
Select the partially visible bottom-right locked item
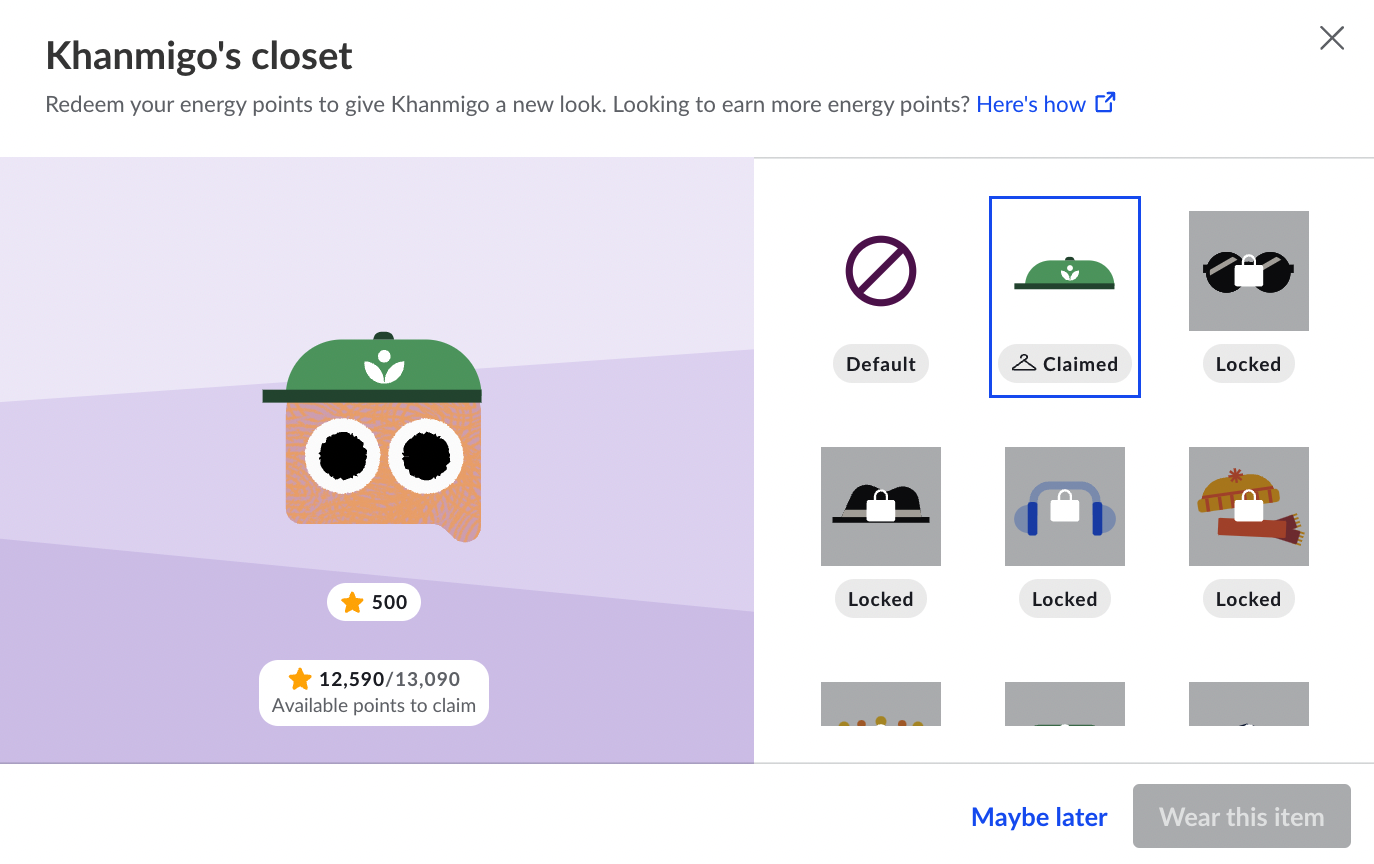point(1249,704)
